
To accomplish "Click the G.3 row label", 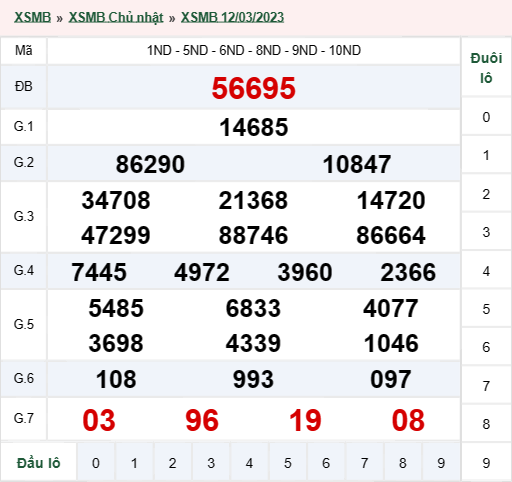I will pyautogui.click(x=24, y=217).
